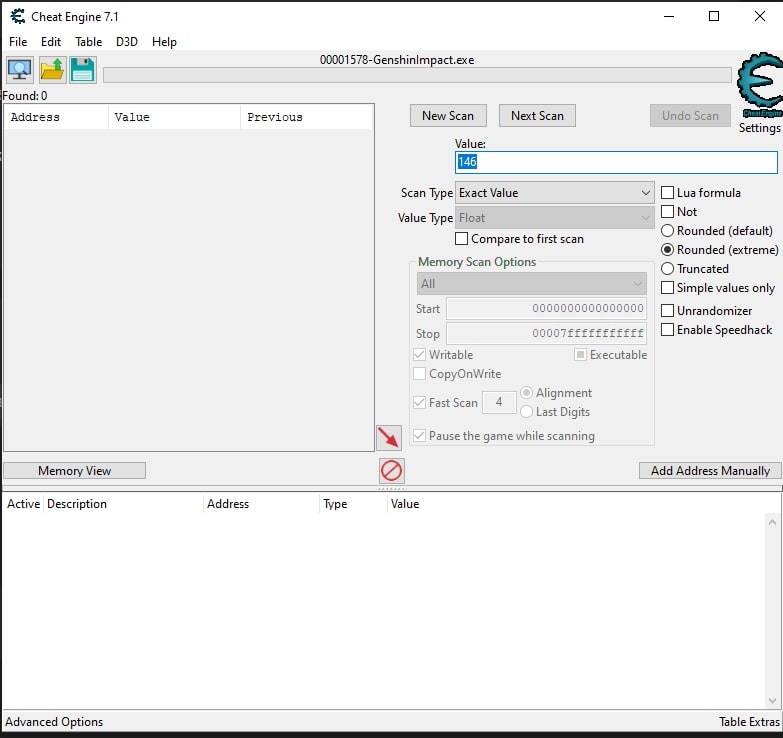
Task: Open the Table menu
Action: (x=88, y=41)
